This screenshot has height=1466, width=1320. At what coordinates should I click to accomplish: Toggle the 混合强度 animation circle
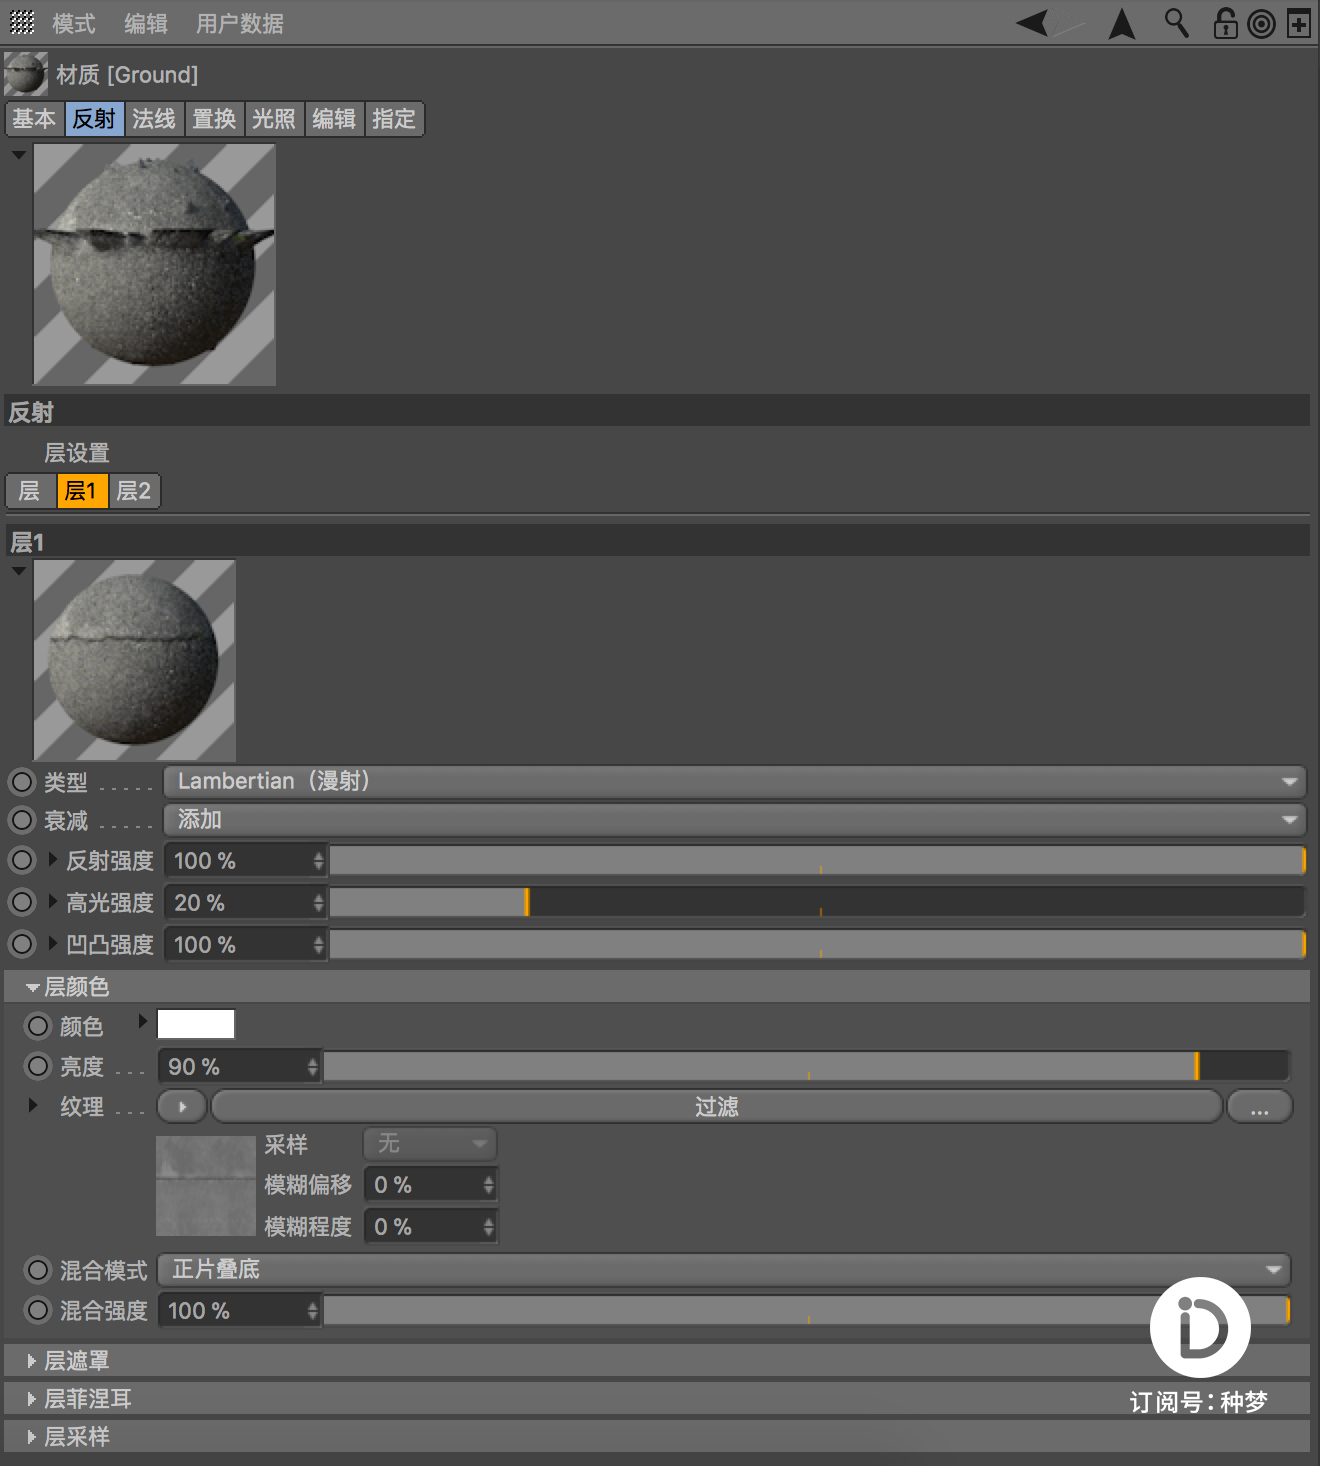38,1310
